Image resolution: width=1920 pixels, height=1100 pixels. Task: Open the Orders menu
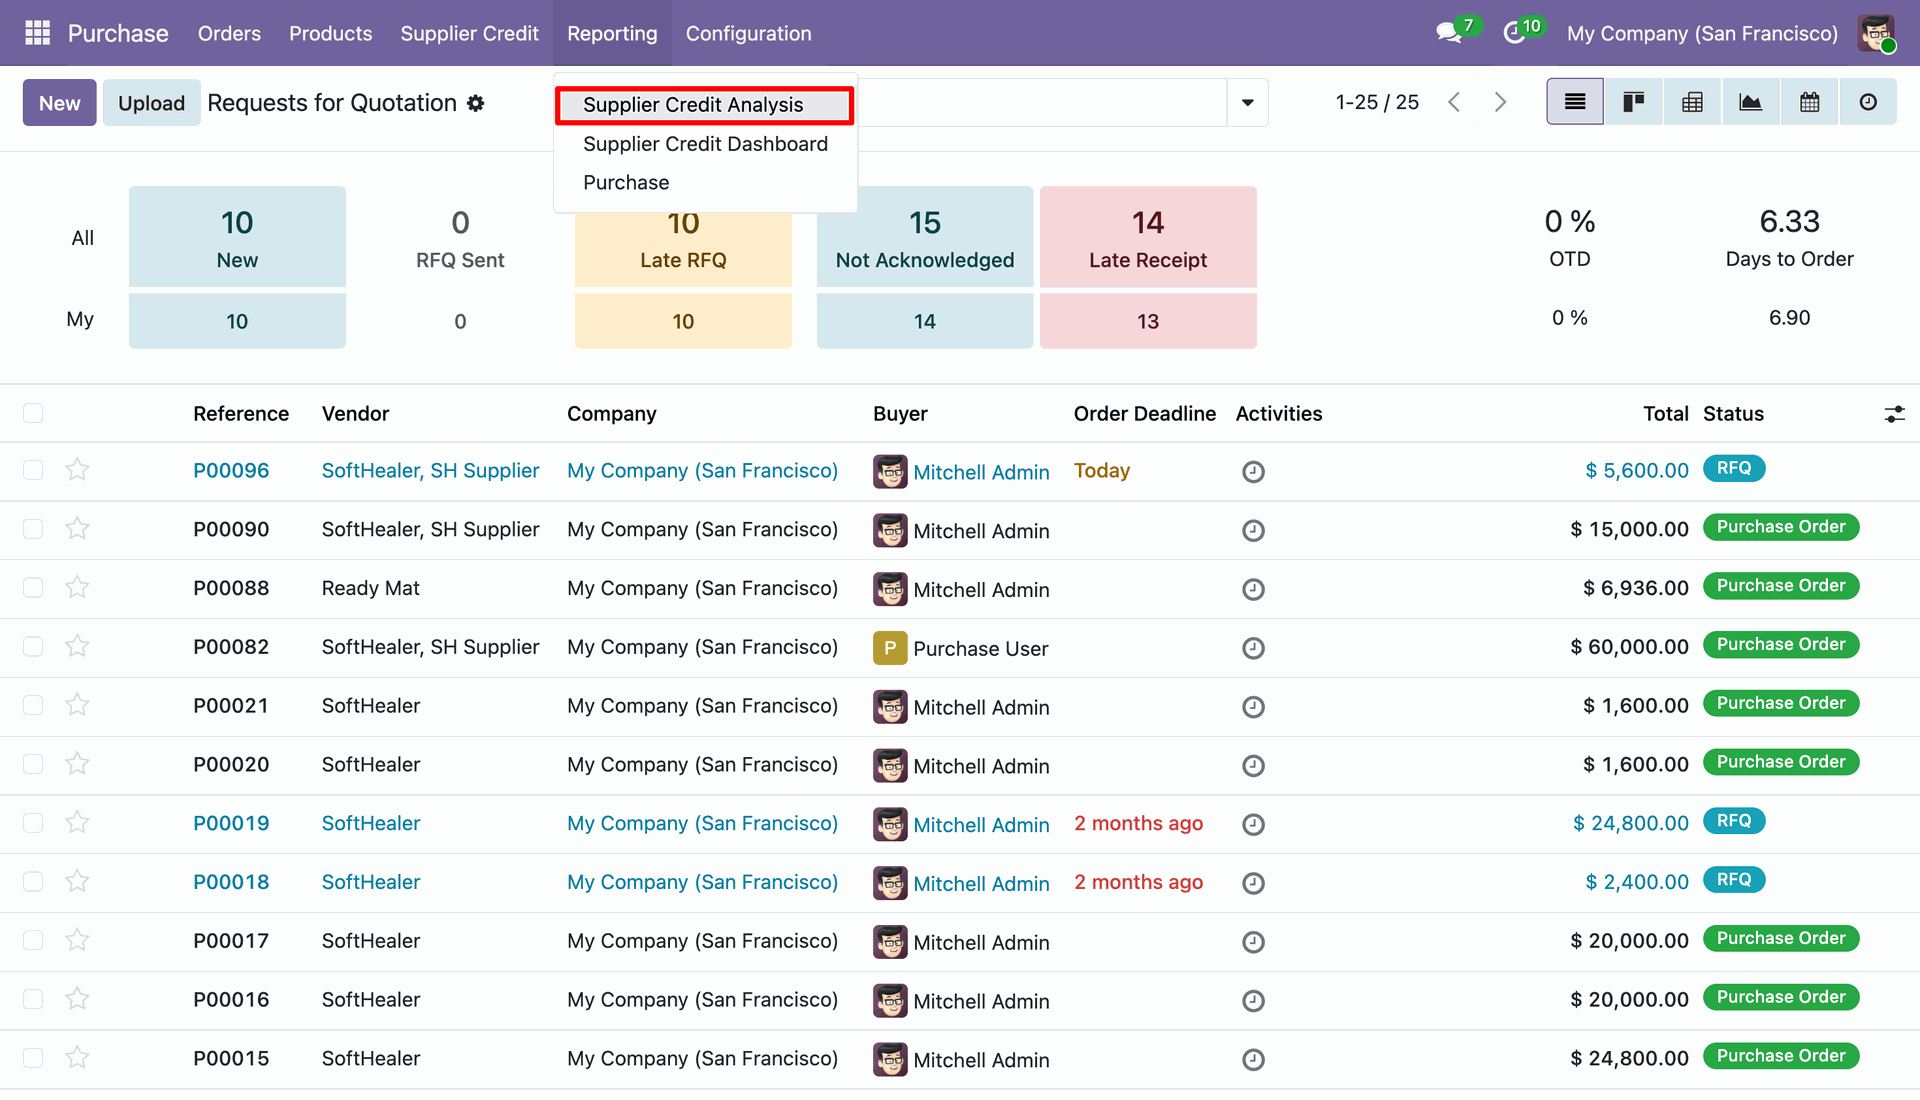pyautogui.click(x=229, y=33)
